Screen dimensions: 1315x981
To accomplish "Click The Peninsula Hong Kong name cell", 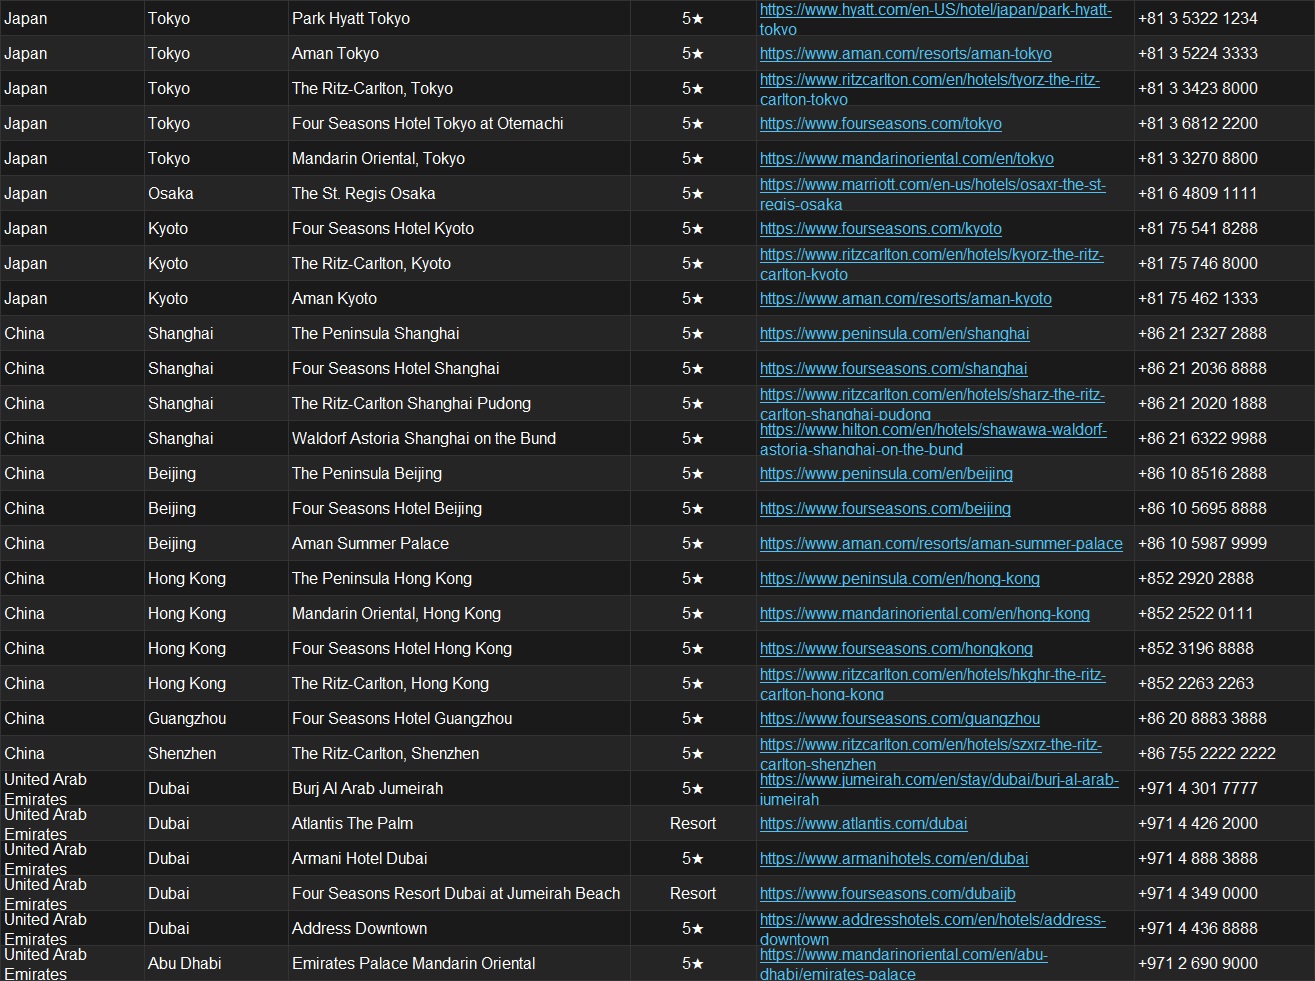I will pos(459,579).
